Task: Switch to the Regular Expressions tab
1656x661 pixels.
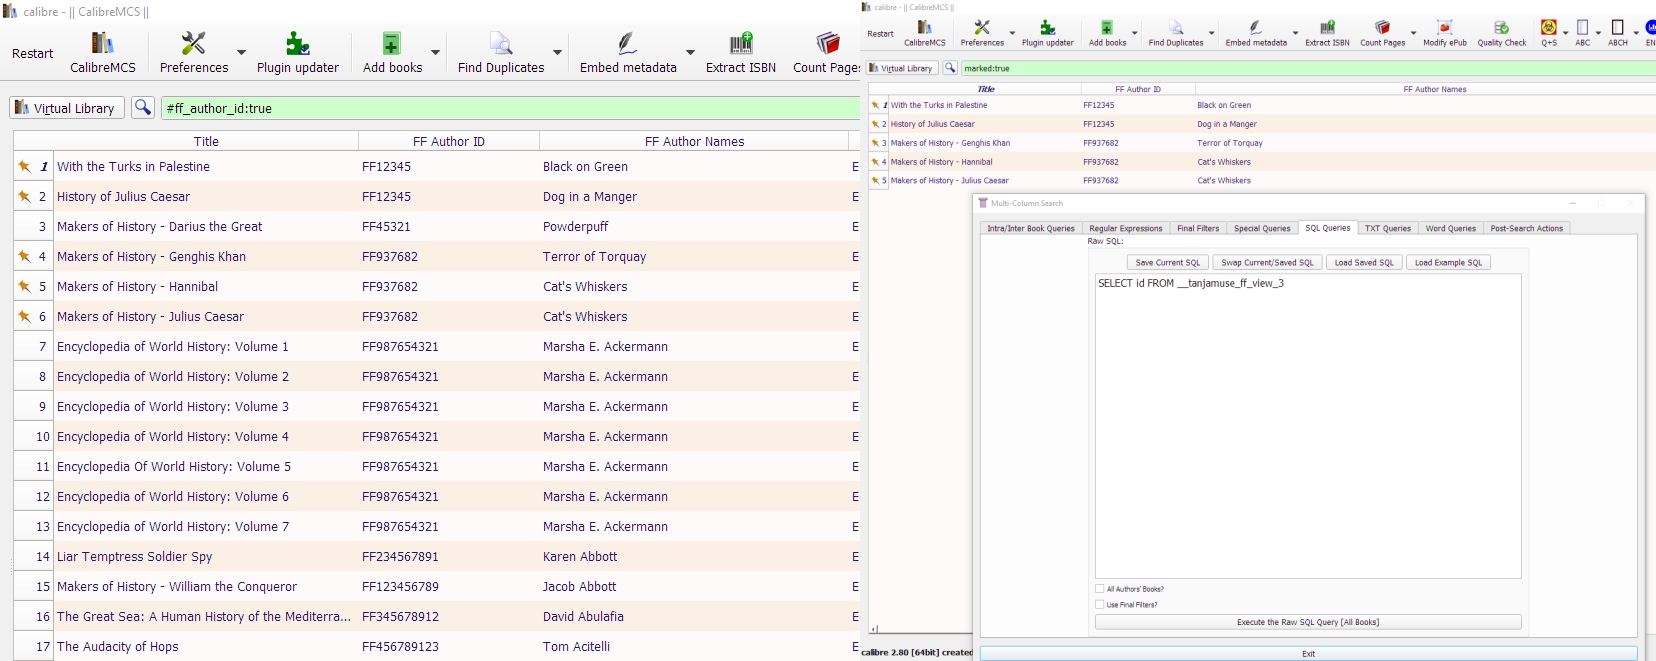Action: (x=1125, y=228)
